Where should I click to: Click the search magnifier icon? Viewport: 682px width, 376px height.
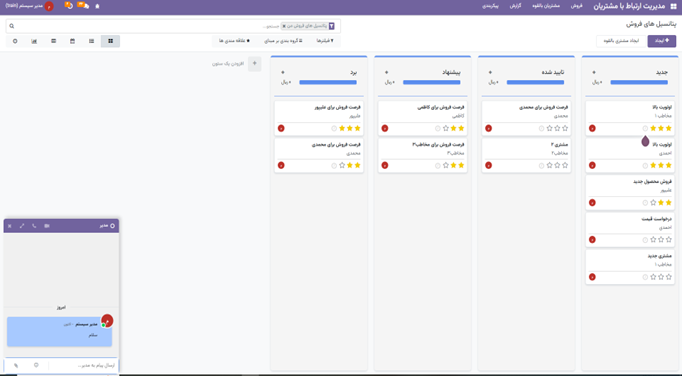pyautogui.click(x=12, y=26)
